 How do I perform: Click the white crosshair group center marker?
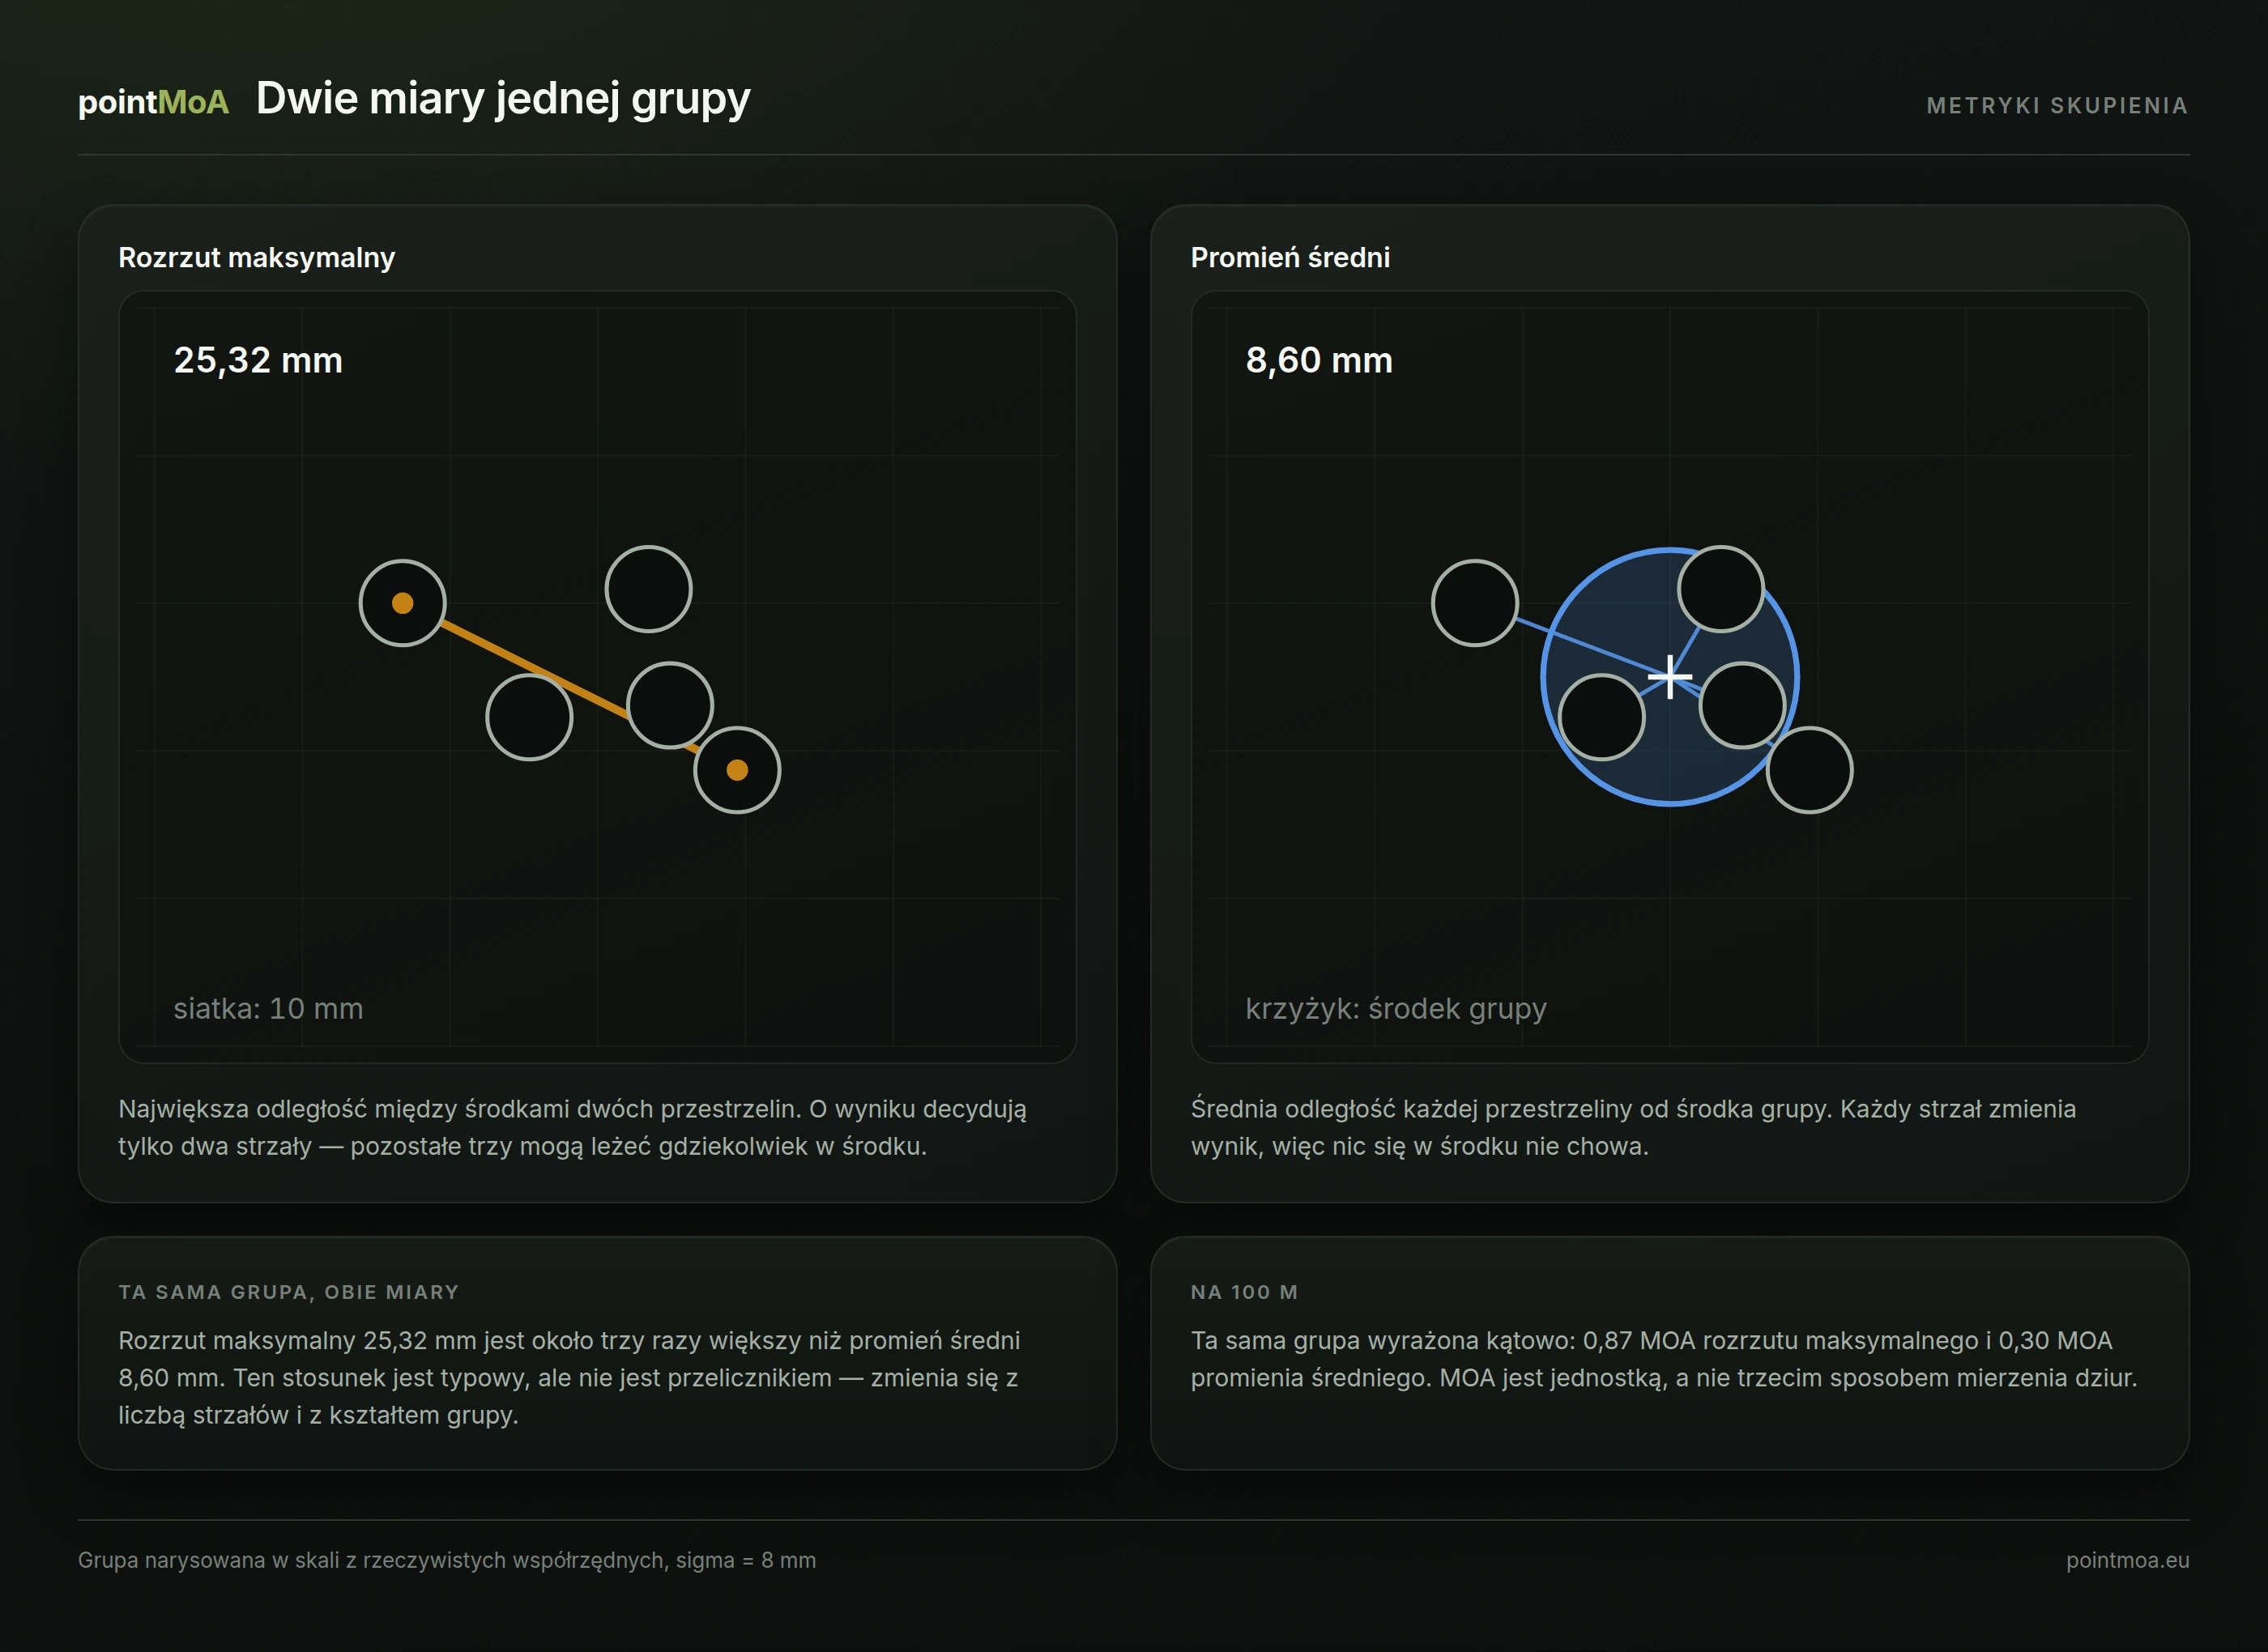click(1670, 677)
